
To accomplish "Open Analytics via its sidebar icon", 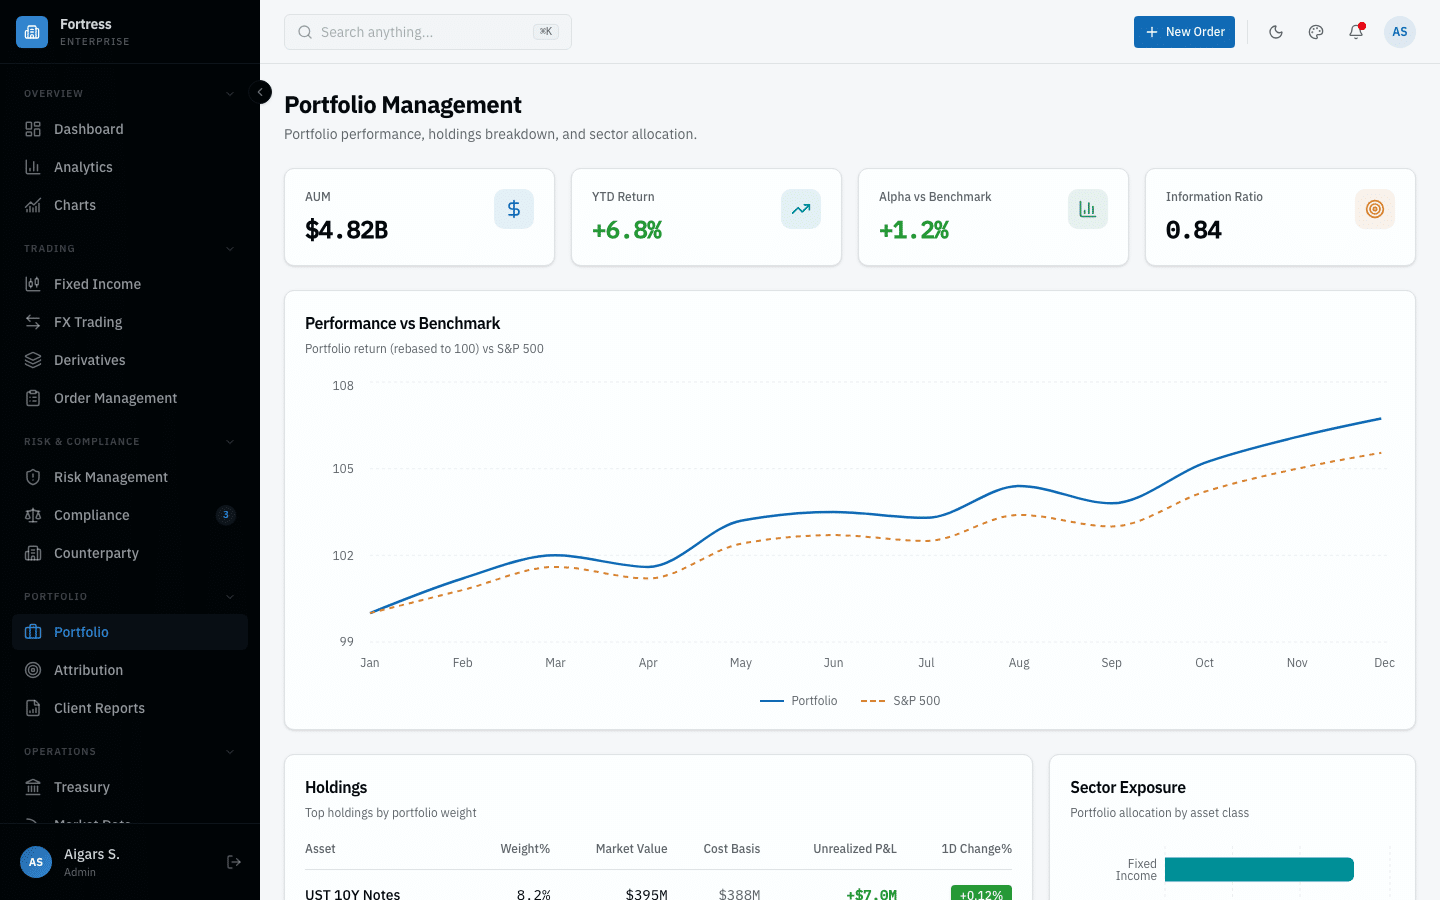I will [x=33, y=167].
